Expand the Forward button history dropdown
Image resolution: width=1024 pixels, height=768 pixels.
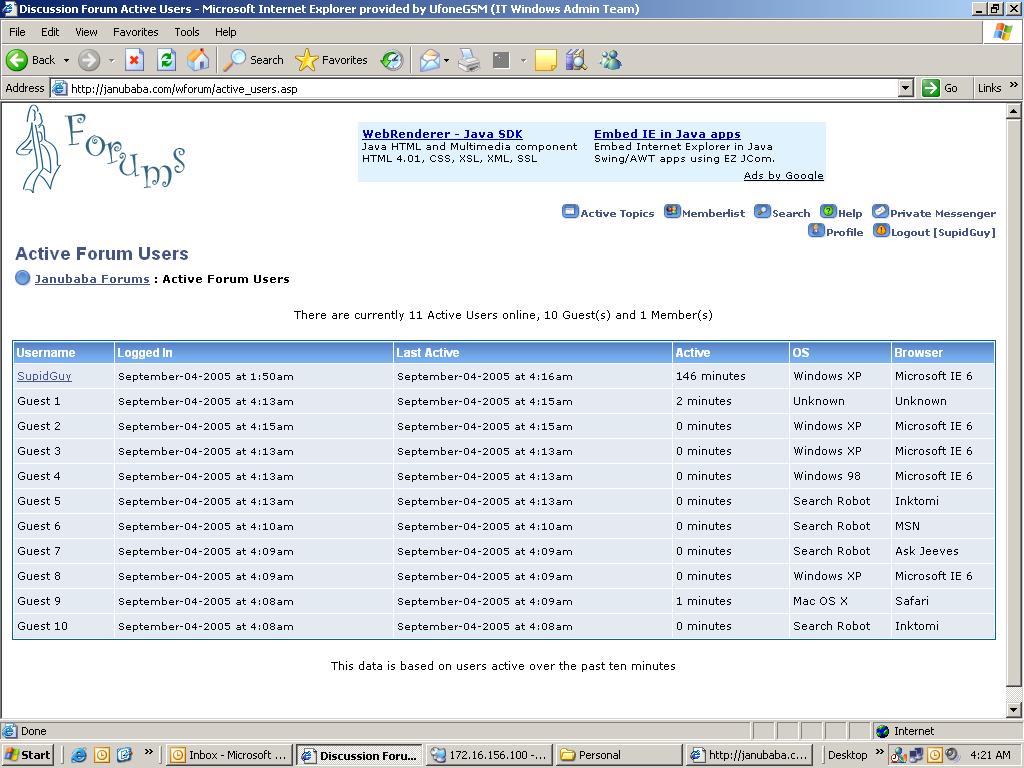coord(111,60)
